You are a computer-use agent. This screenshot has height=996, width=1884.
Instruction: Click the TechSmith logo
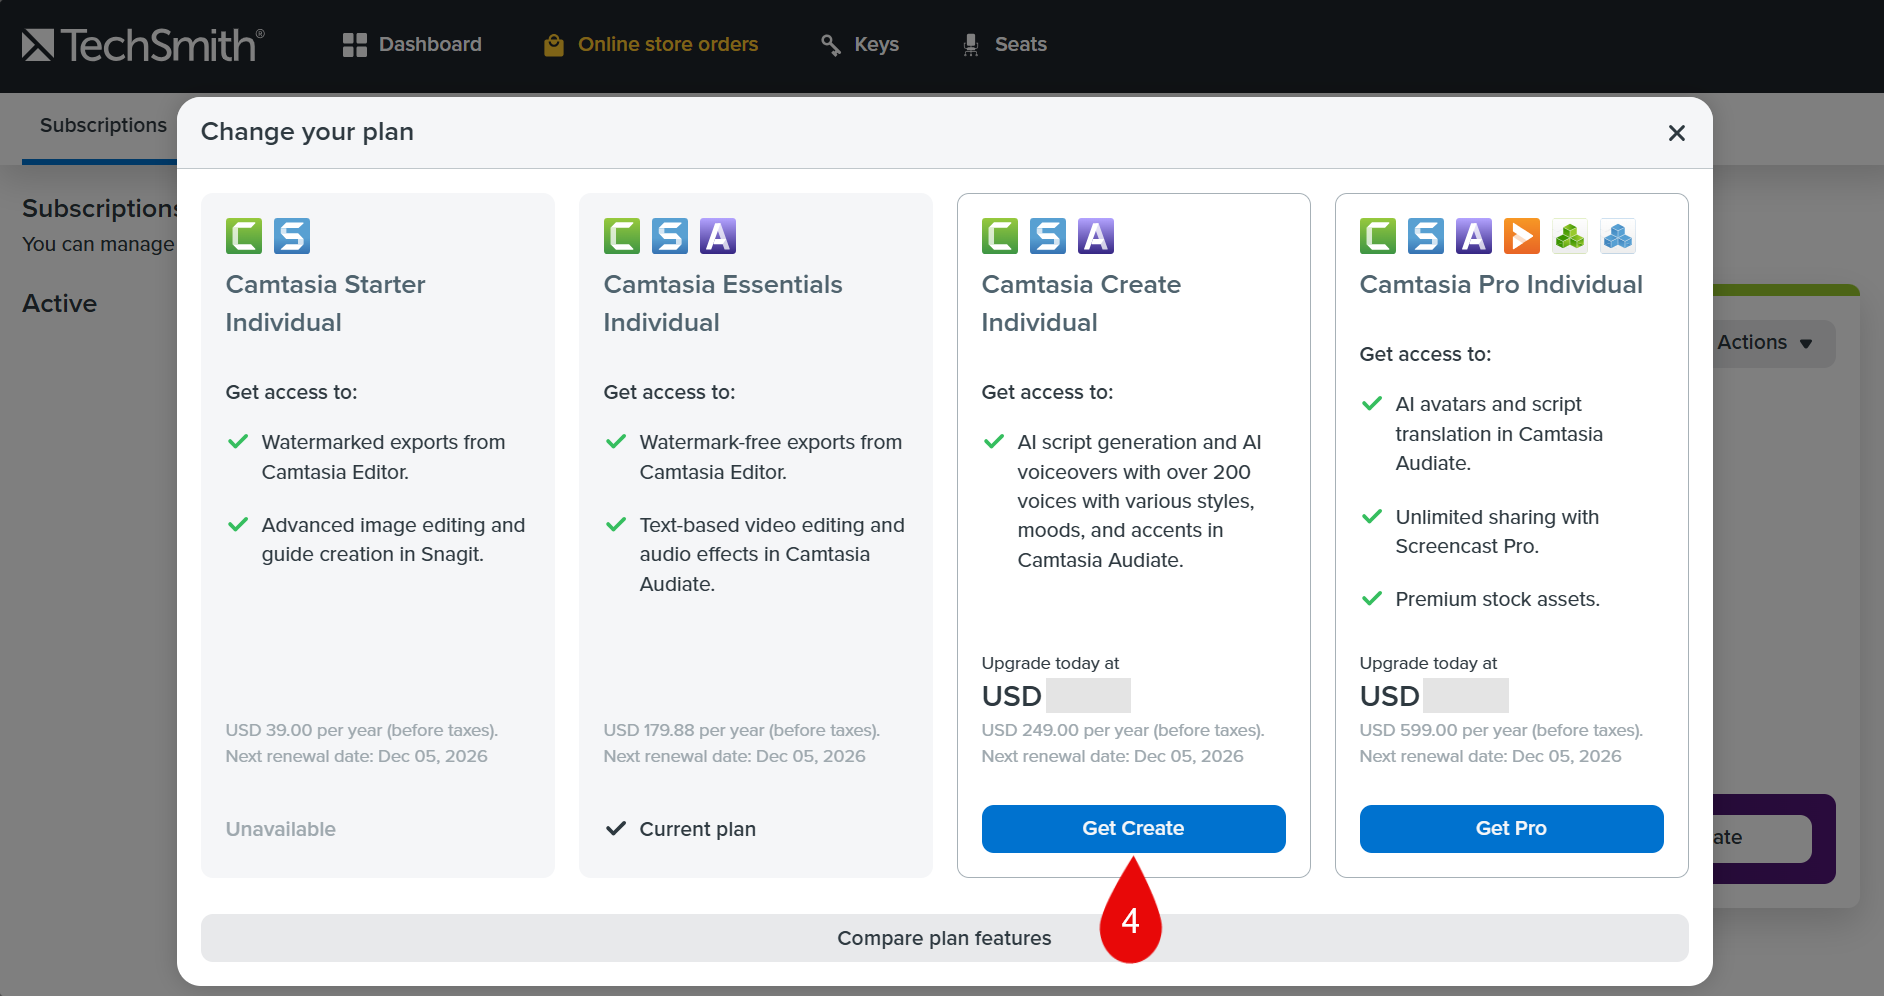click(x=143, y=45)
